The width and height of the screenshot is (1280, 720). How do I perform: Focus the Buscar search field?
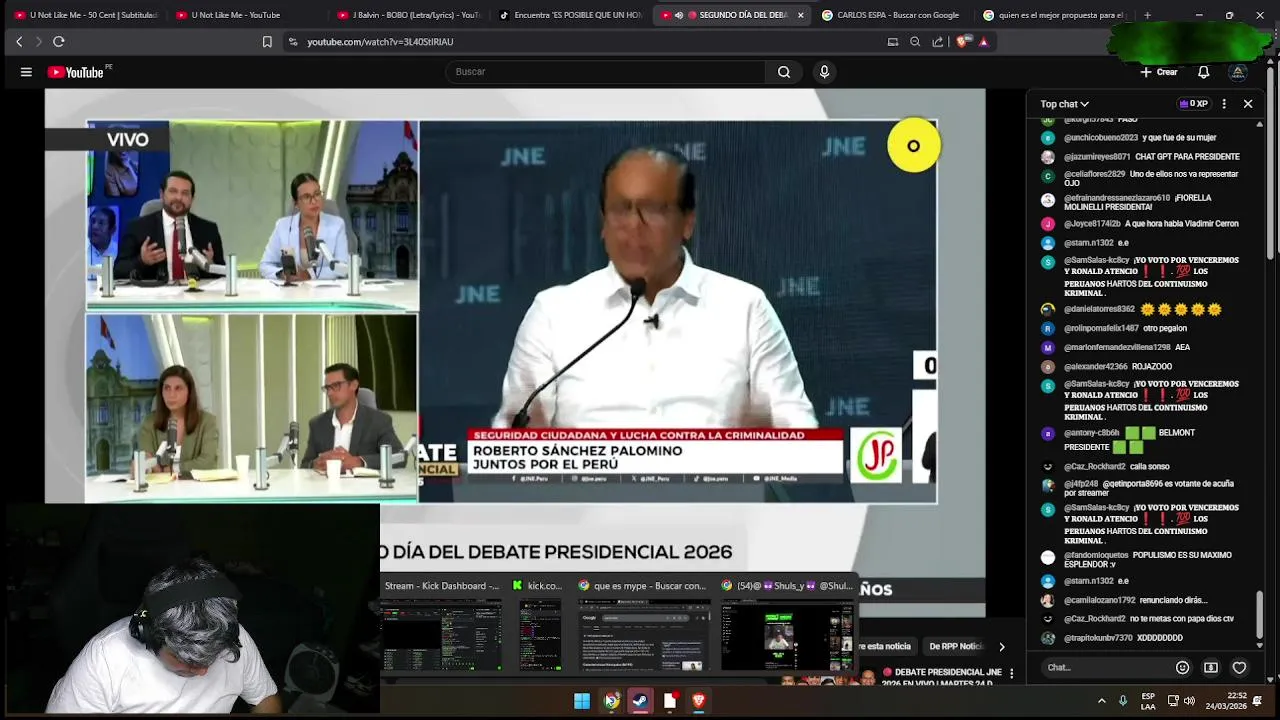(x=605, y=72)
